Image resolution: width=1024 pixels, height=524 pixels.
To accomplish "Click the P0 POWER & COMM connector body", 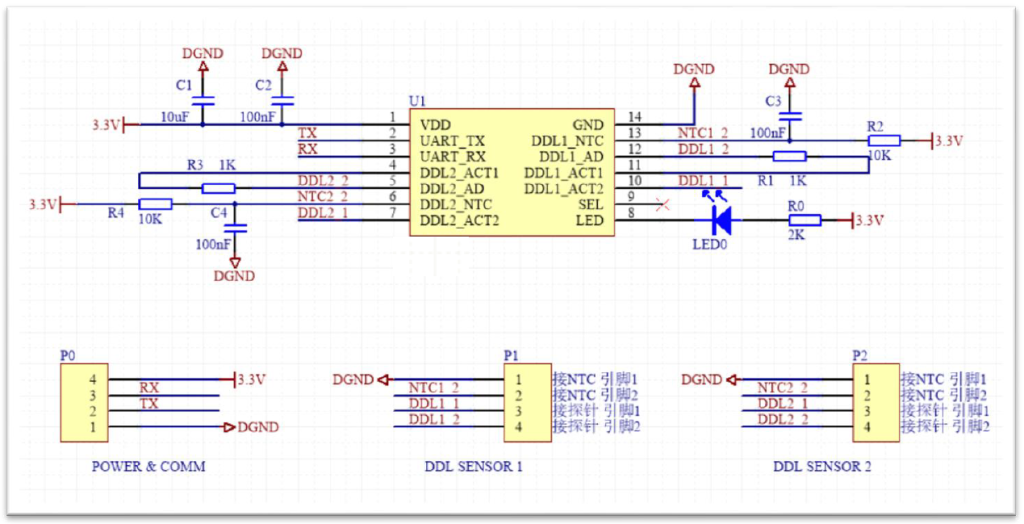I will [83, 403].
